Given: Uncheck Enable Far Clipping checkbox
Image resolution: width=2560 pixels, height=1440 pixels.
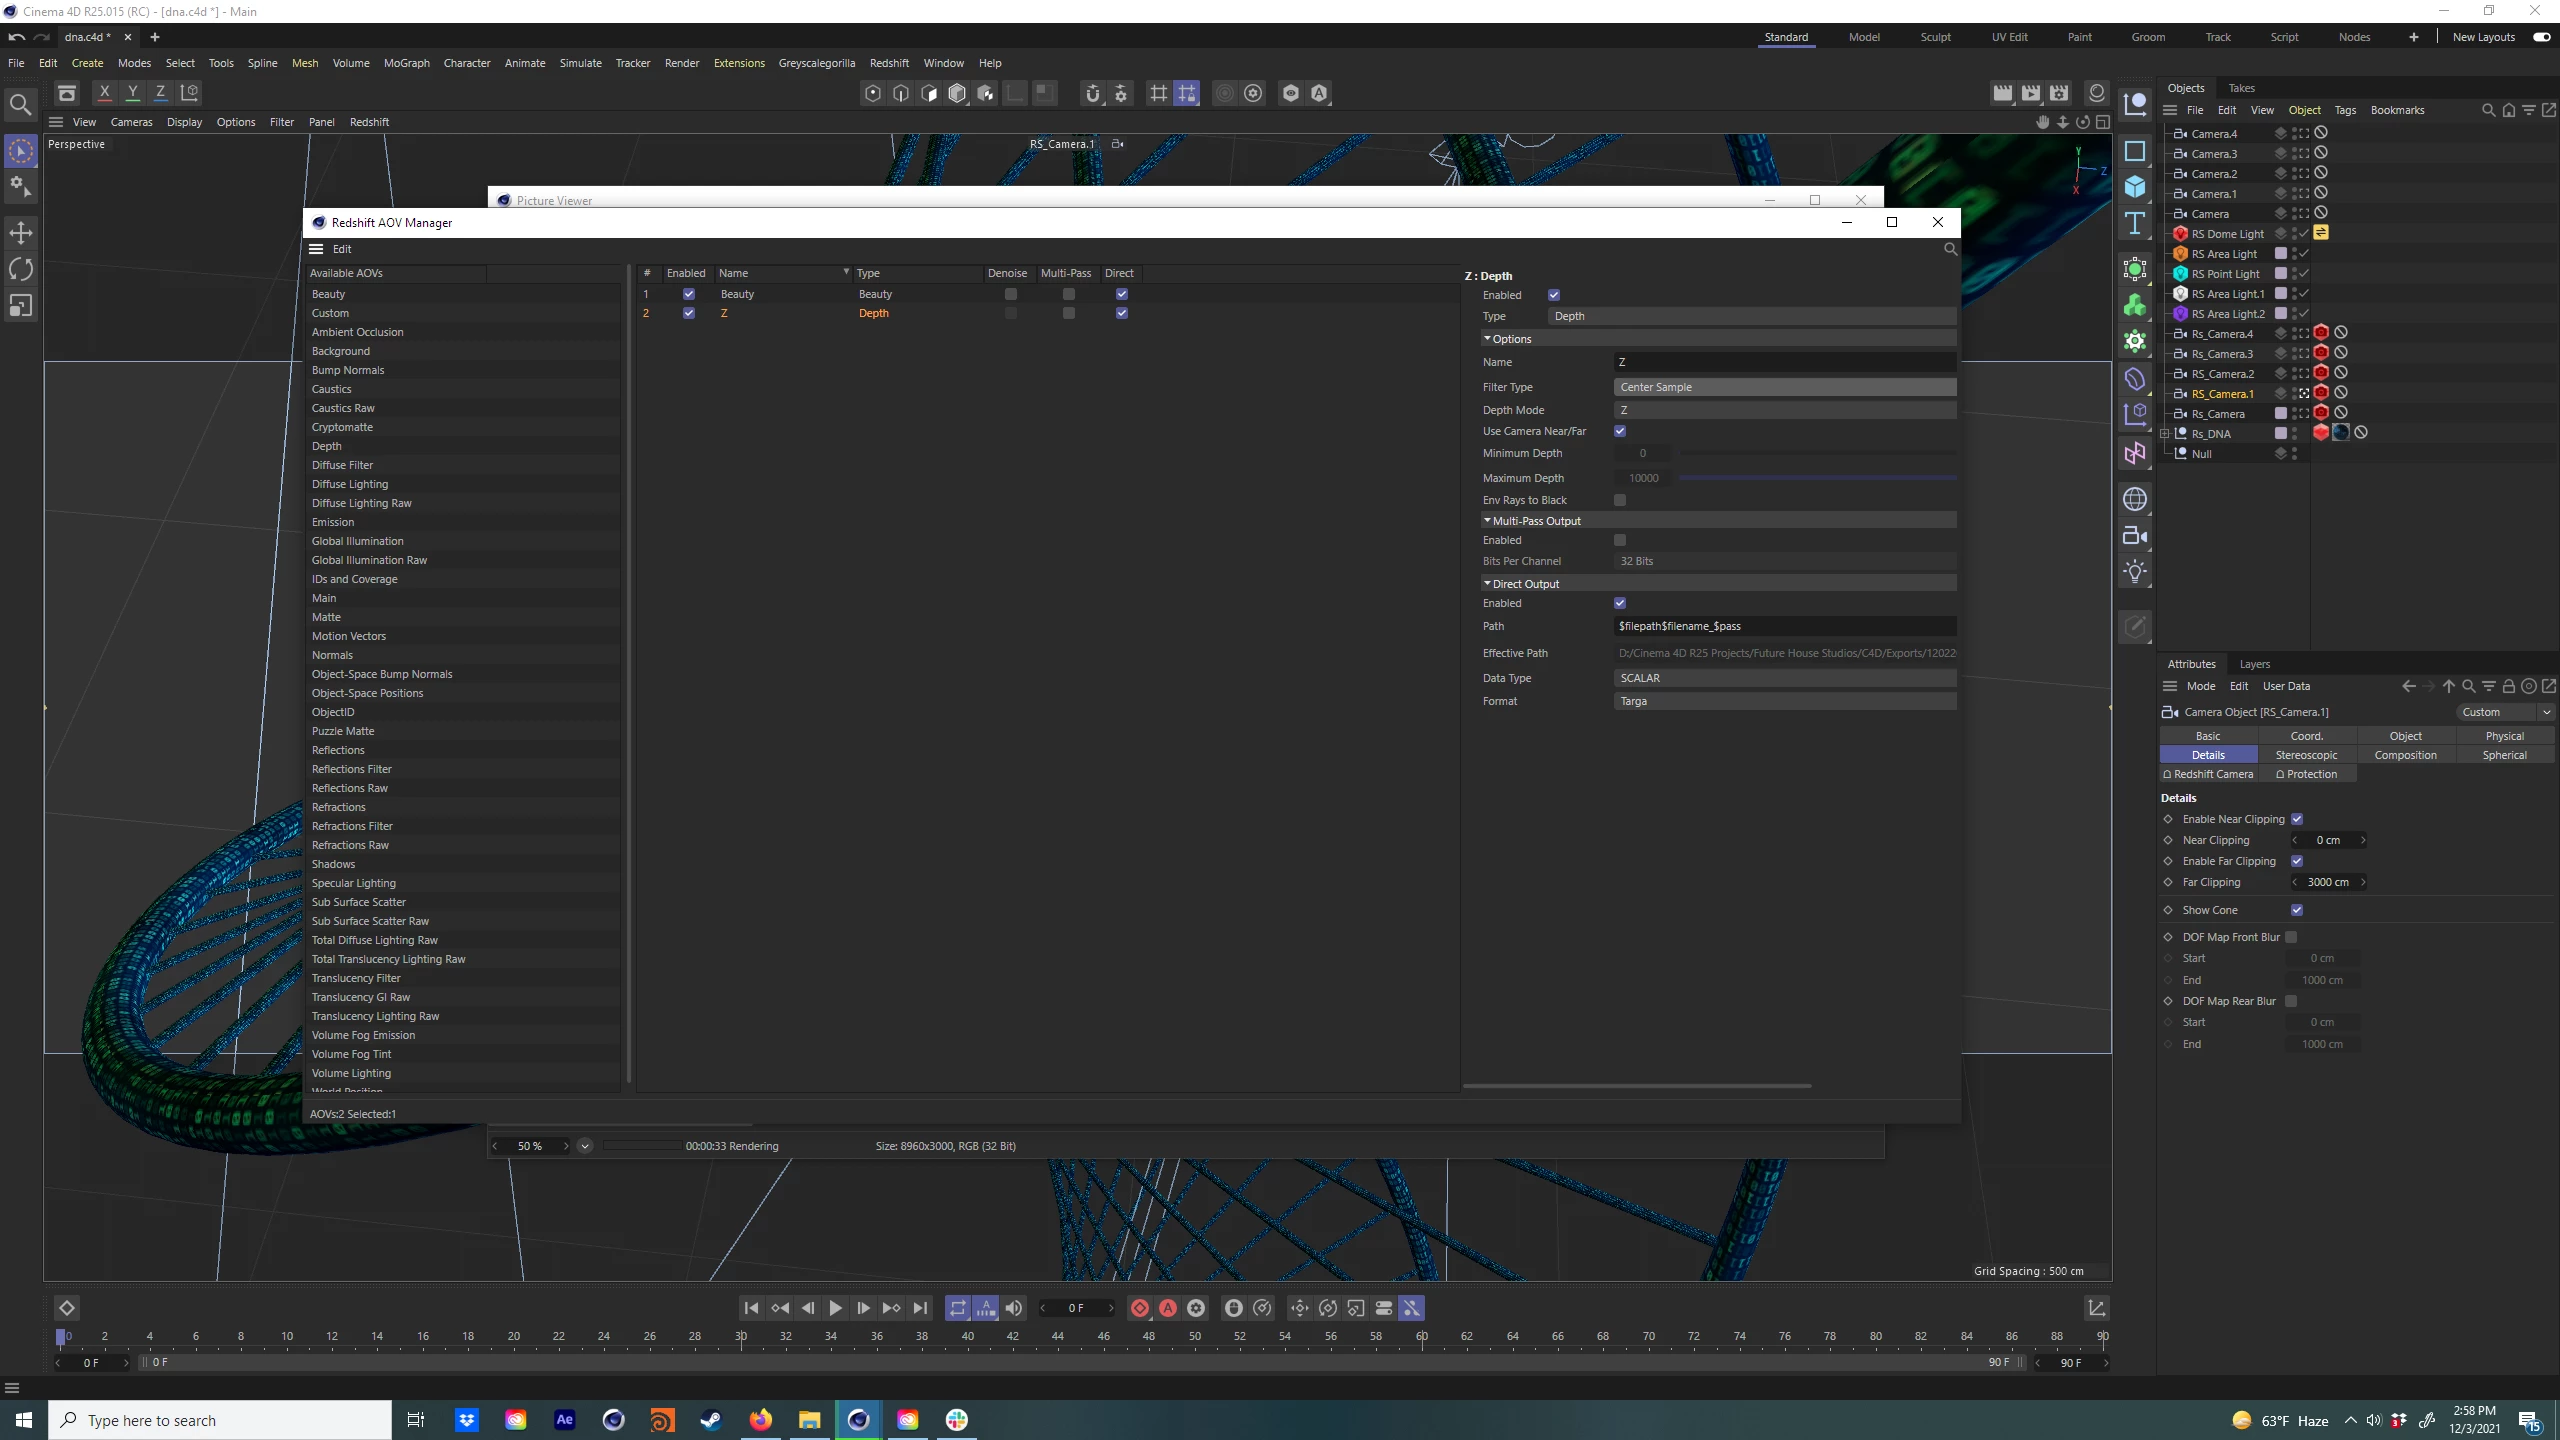Looking at the screenshot, I should pos(2297,861).
